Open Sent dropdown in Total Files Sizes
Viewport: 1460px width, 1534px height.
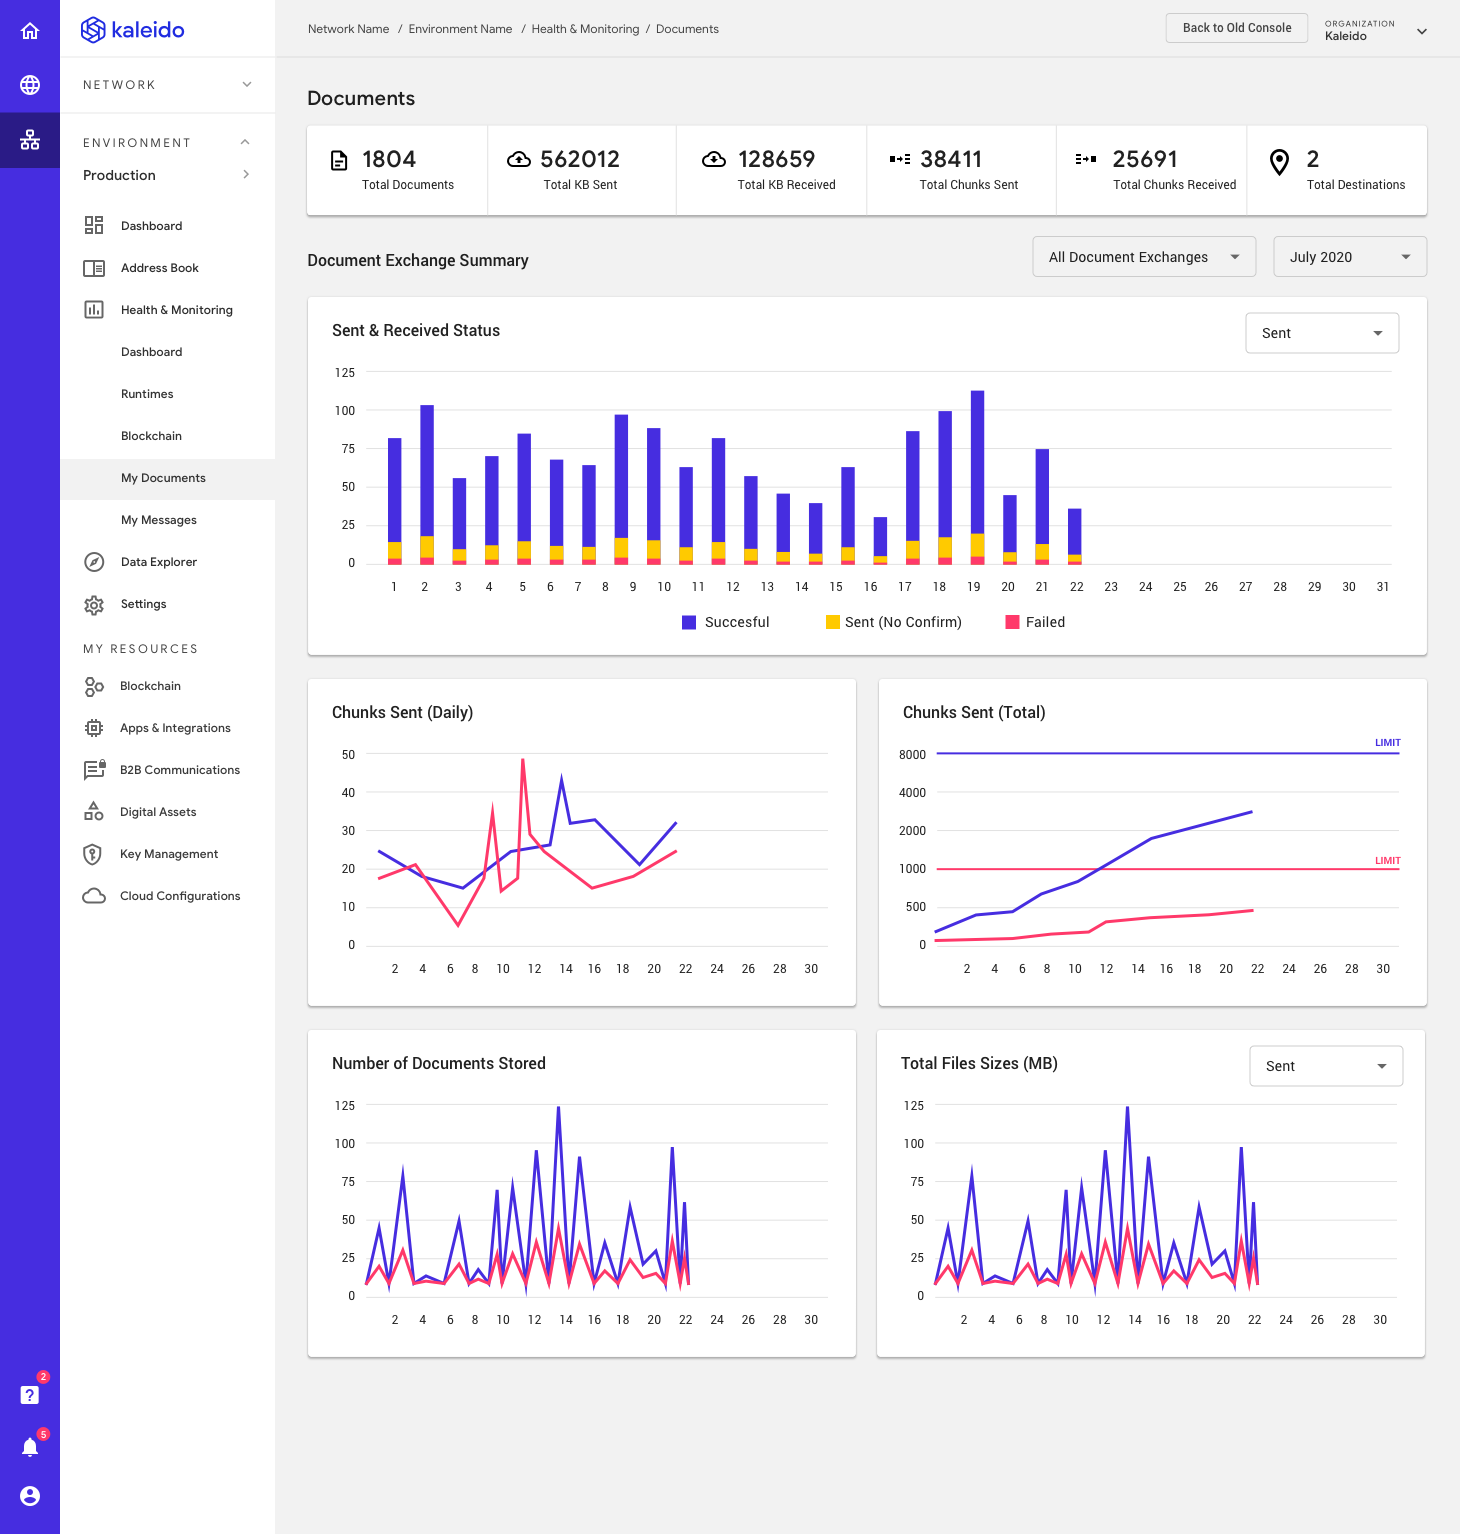tap(1326, 1066)
